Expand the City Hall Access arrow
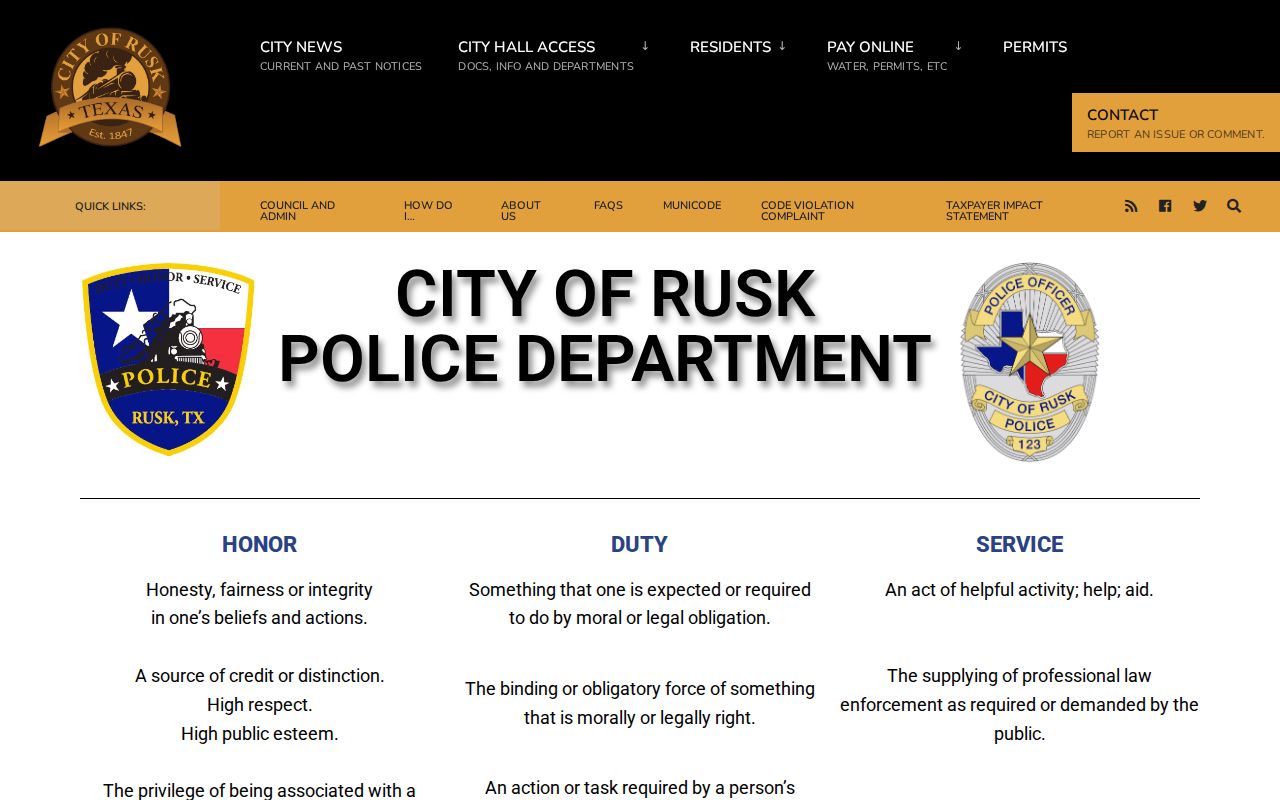This screenshot has height=800, width=1280. tap(645, 46)
